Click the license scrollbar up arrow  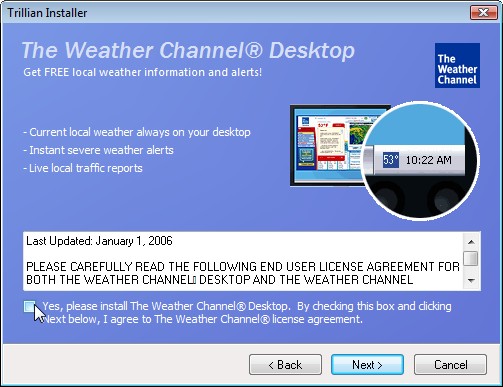(471, 242)
